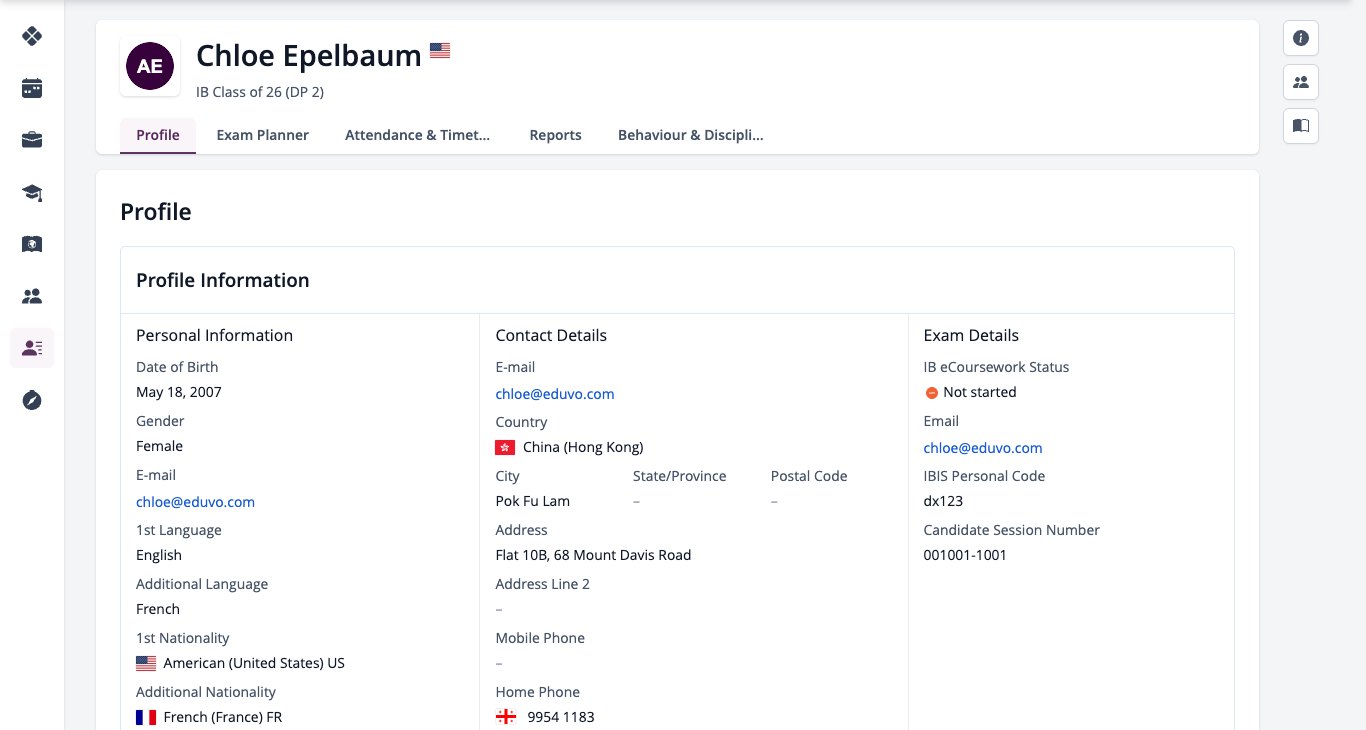Open the compass icon in sidebar
The width and height of the screenshot is (1366, 730).
(32, 400)
